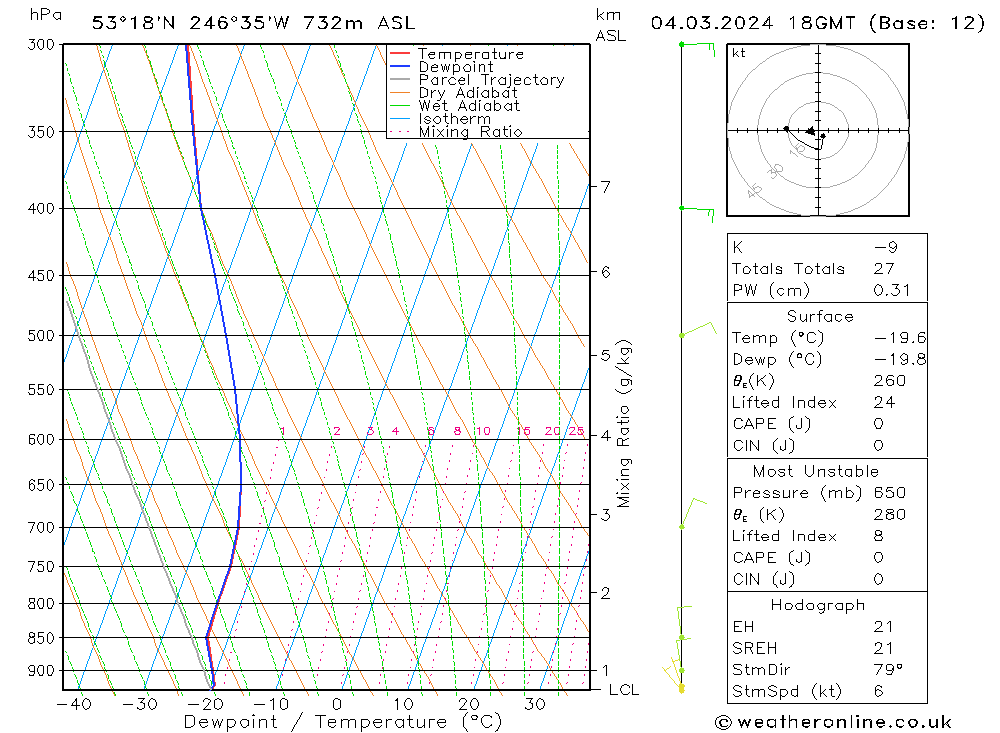Click the PW (cm) value 0.31
Screen dimensions: 1000x733
click(892, 290)
